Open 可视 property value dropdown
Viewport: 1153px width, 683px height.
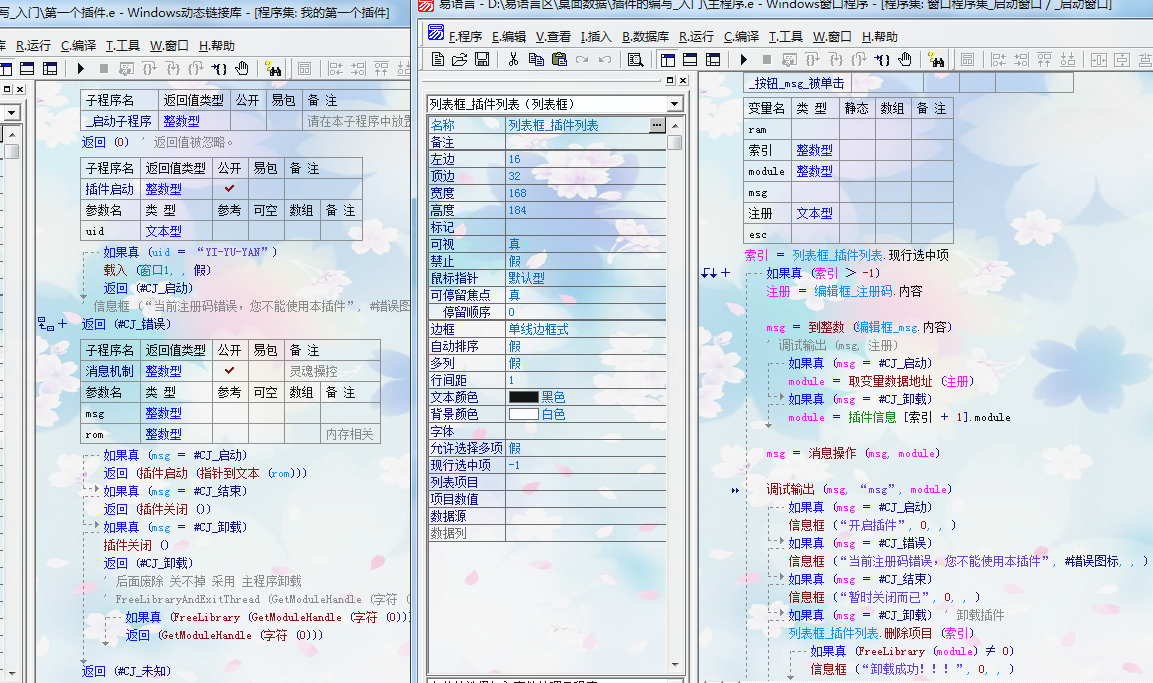coord(585,244)
